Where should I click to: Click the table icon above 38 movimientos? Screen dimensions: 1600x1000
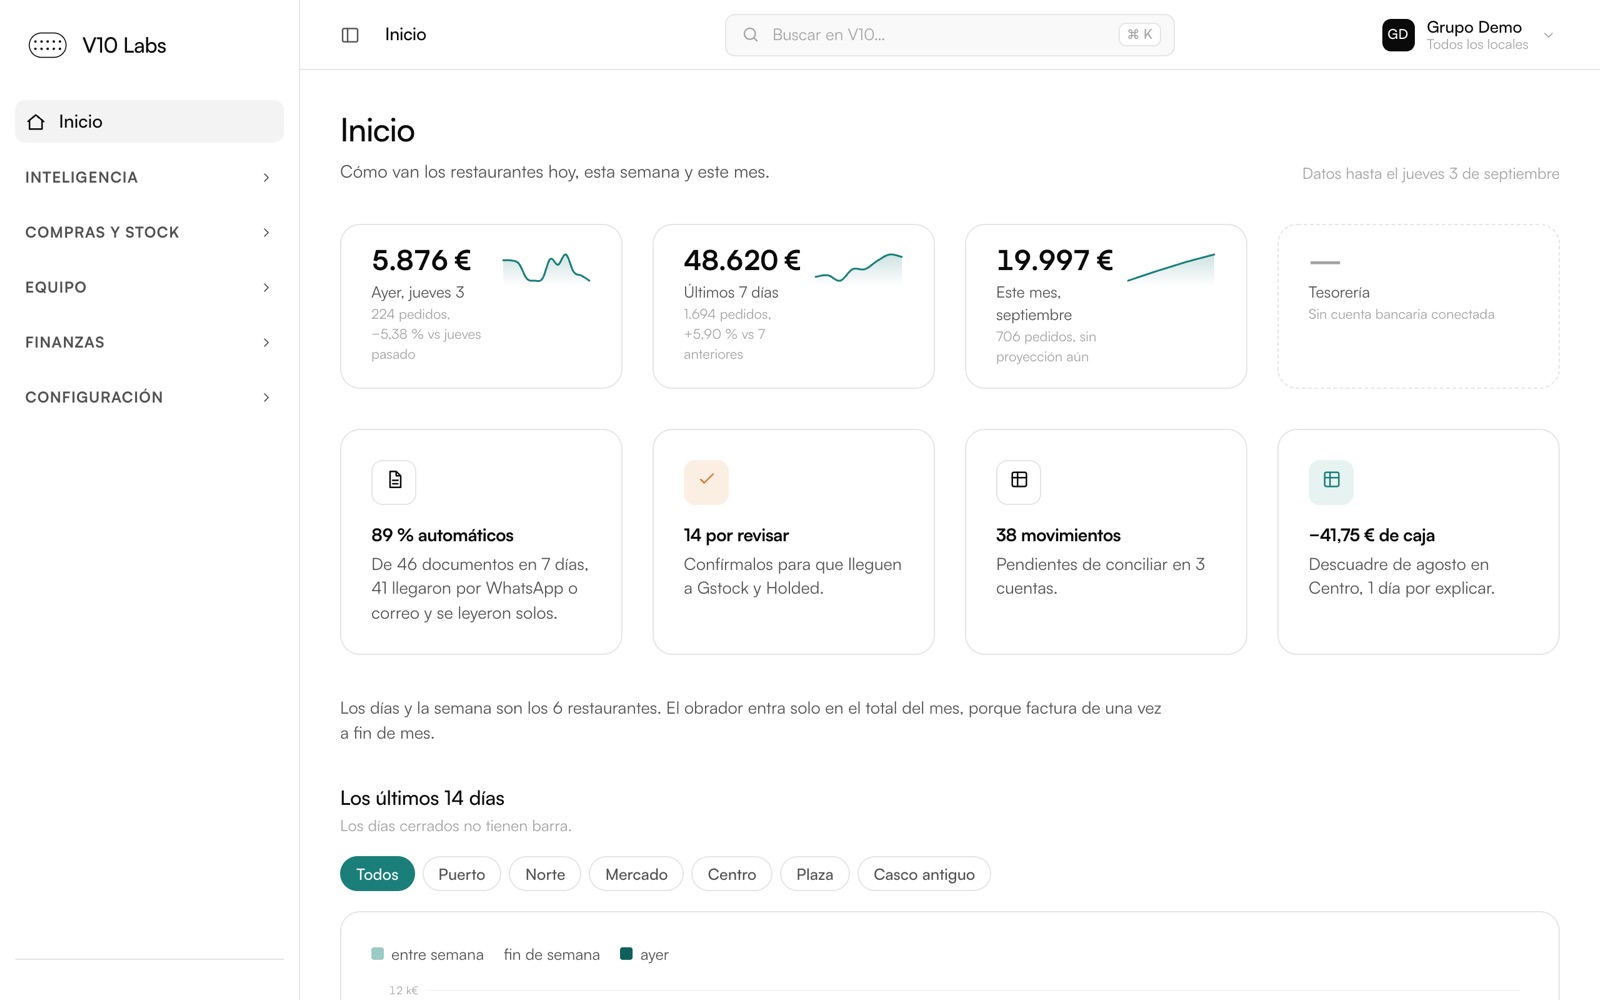1018,481
